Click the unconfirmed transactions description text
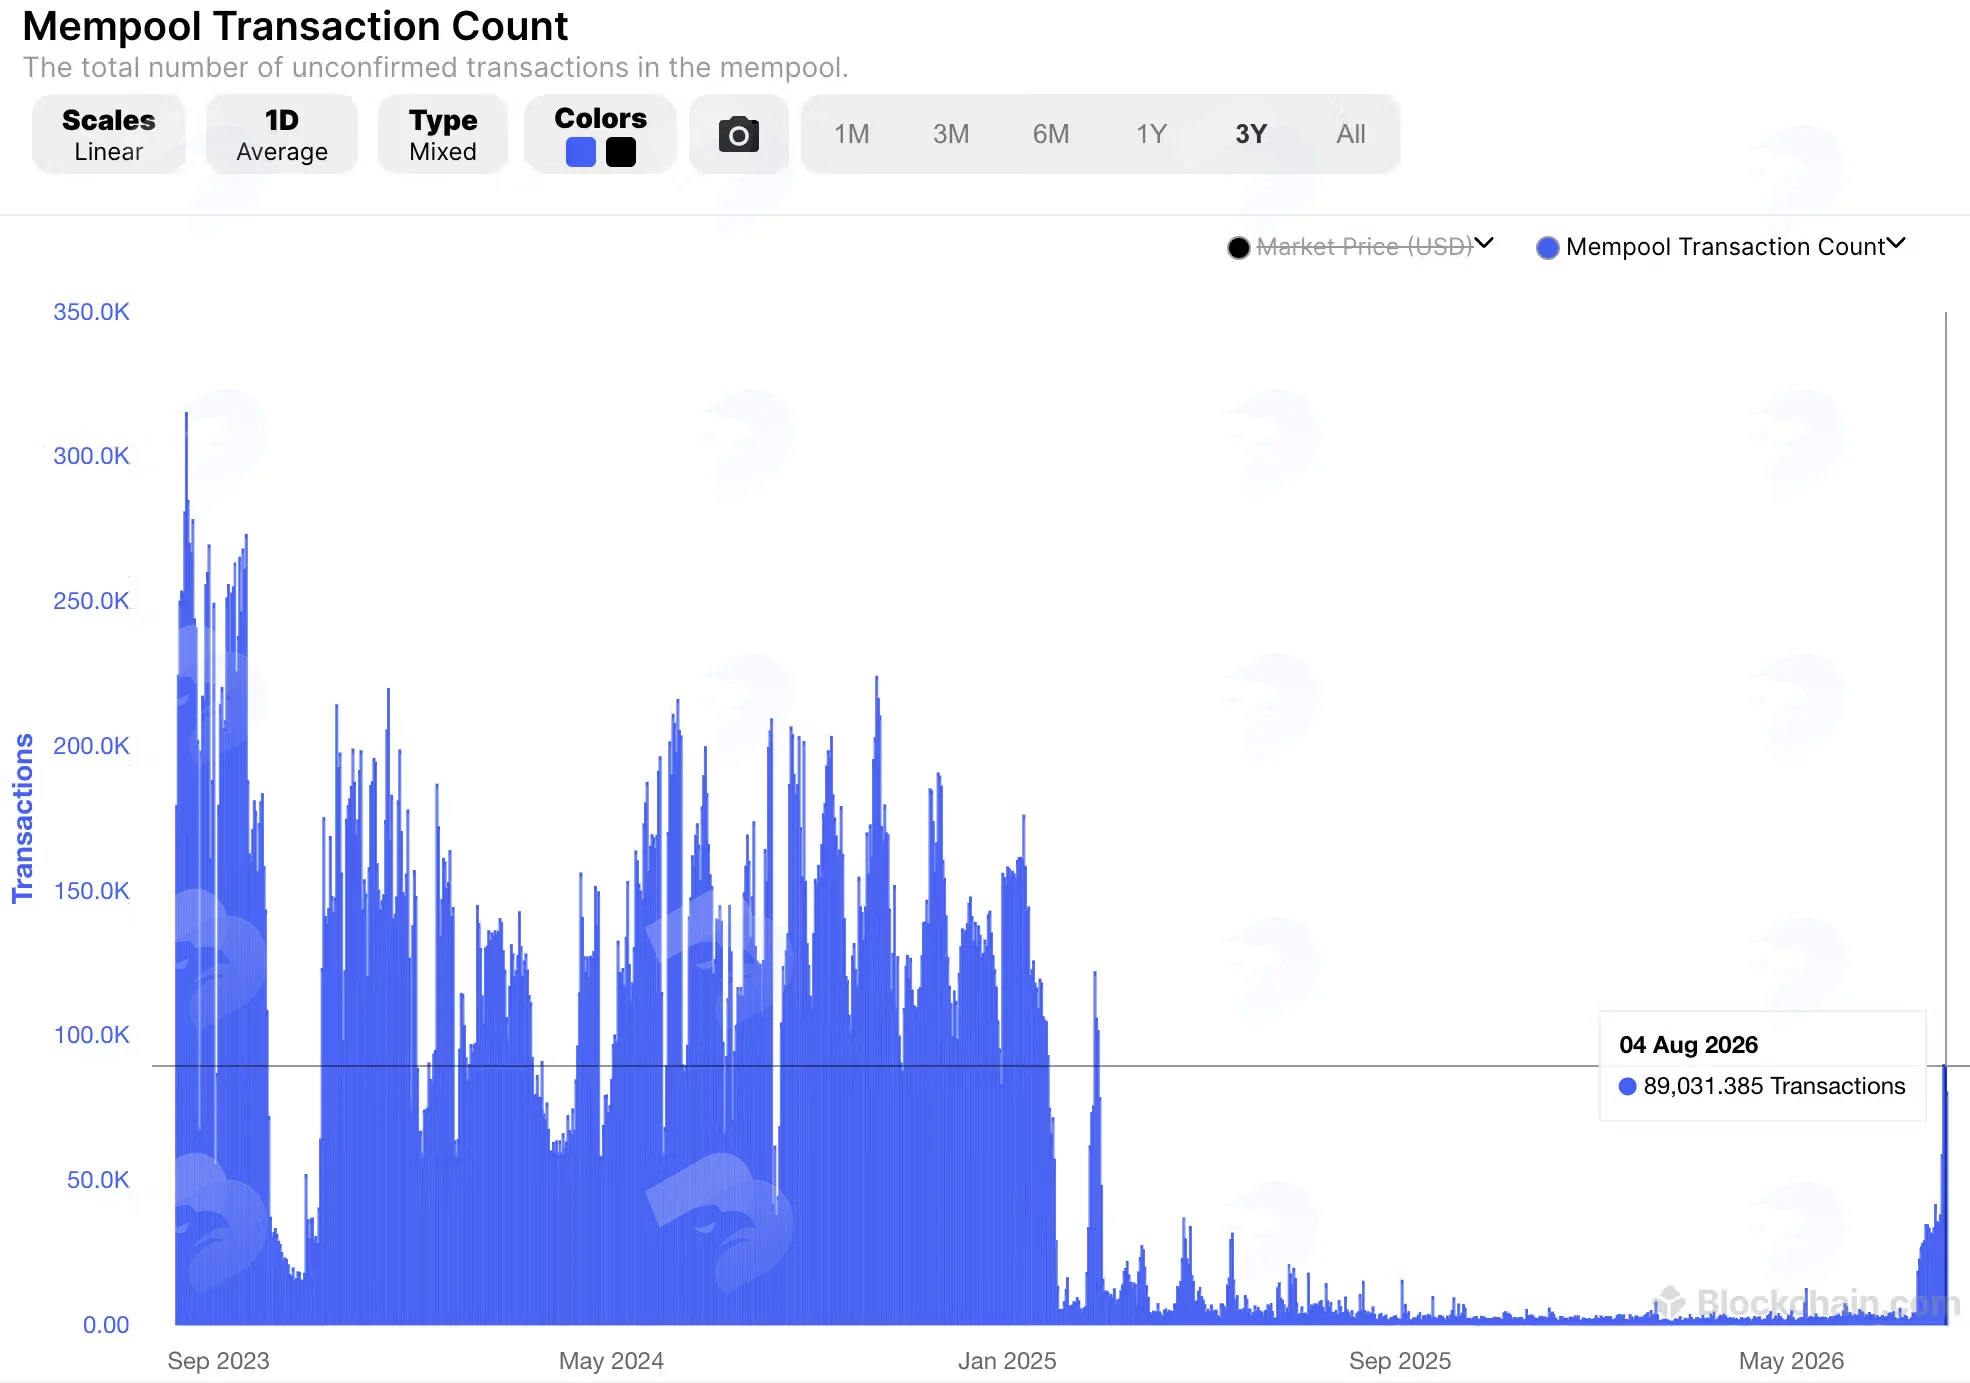 [435, 68]
